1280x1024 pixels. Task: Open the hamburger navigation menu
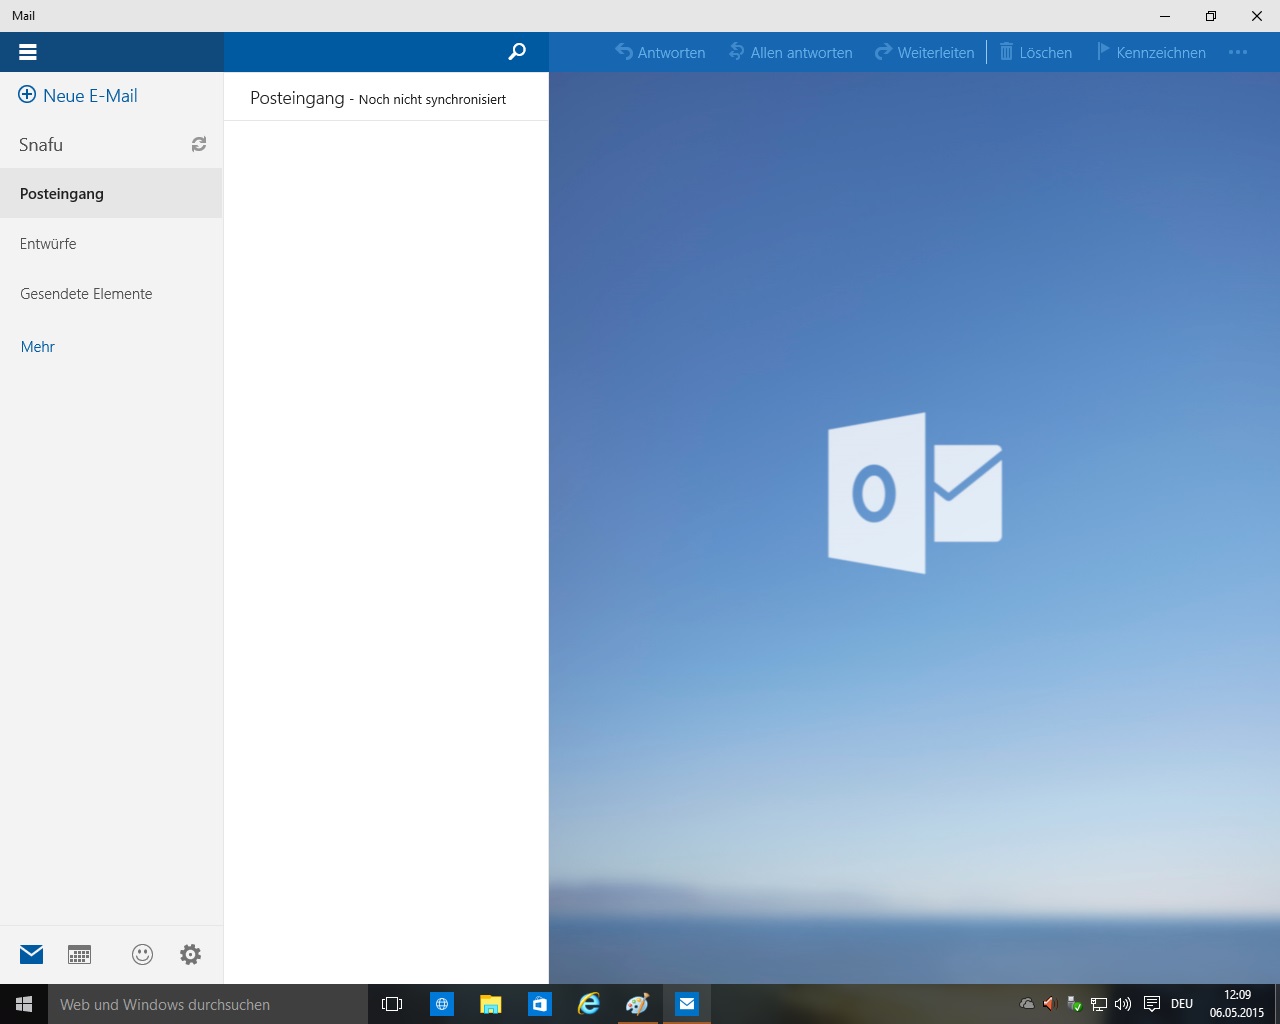(x=28, y=52)
